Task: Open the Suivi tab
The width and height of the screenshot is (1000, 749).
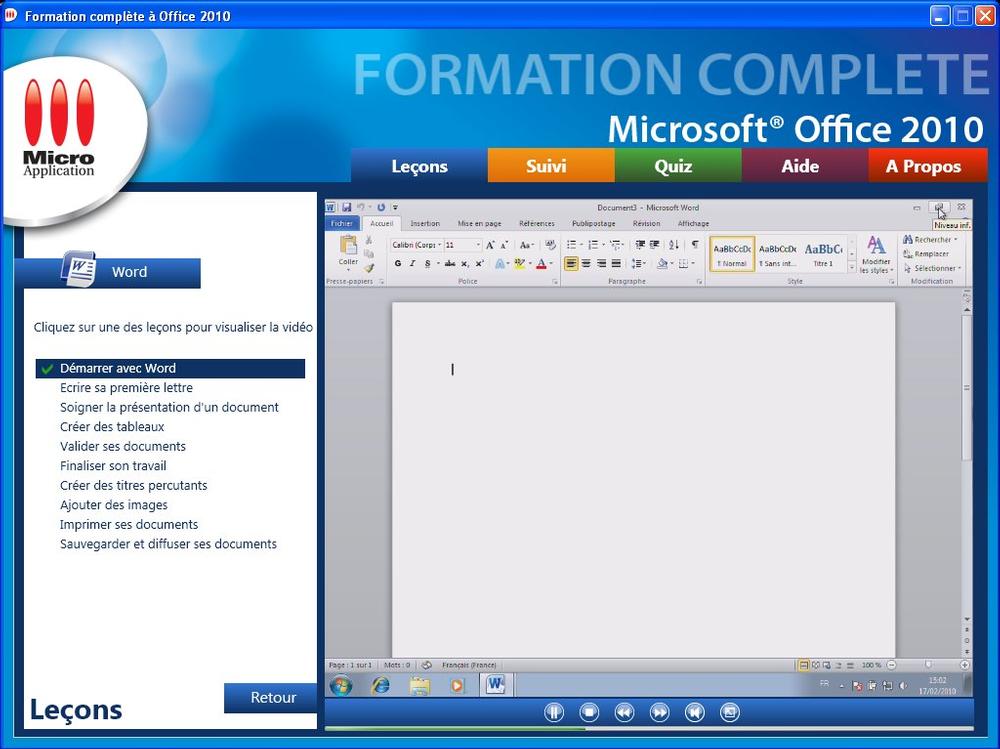Action: pos(551,166)
